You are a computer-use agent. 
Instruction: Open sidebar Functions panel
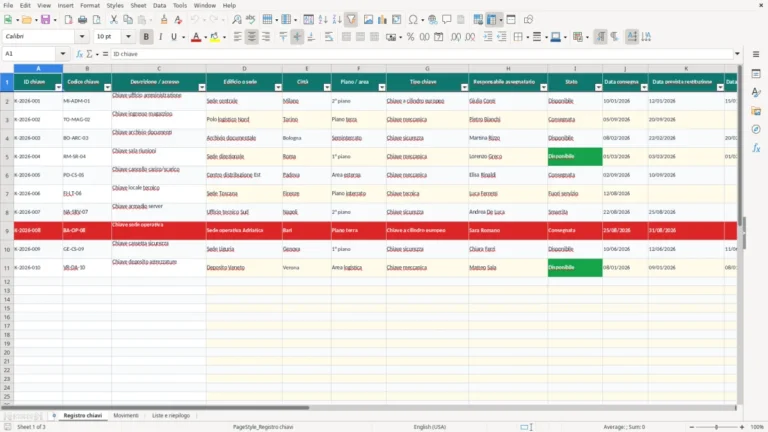[756, 148]
